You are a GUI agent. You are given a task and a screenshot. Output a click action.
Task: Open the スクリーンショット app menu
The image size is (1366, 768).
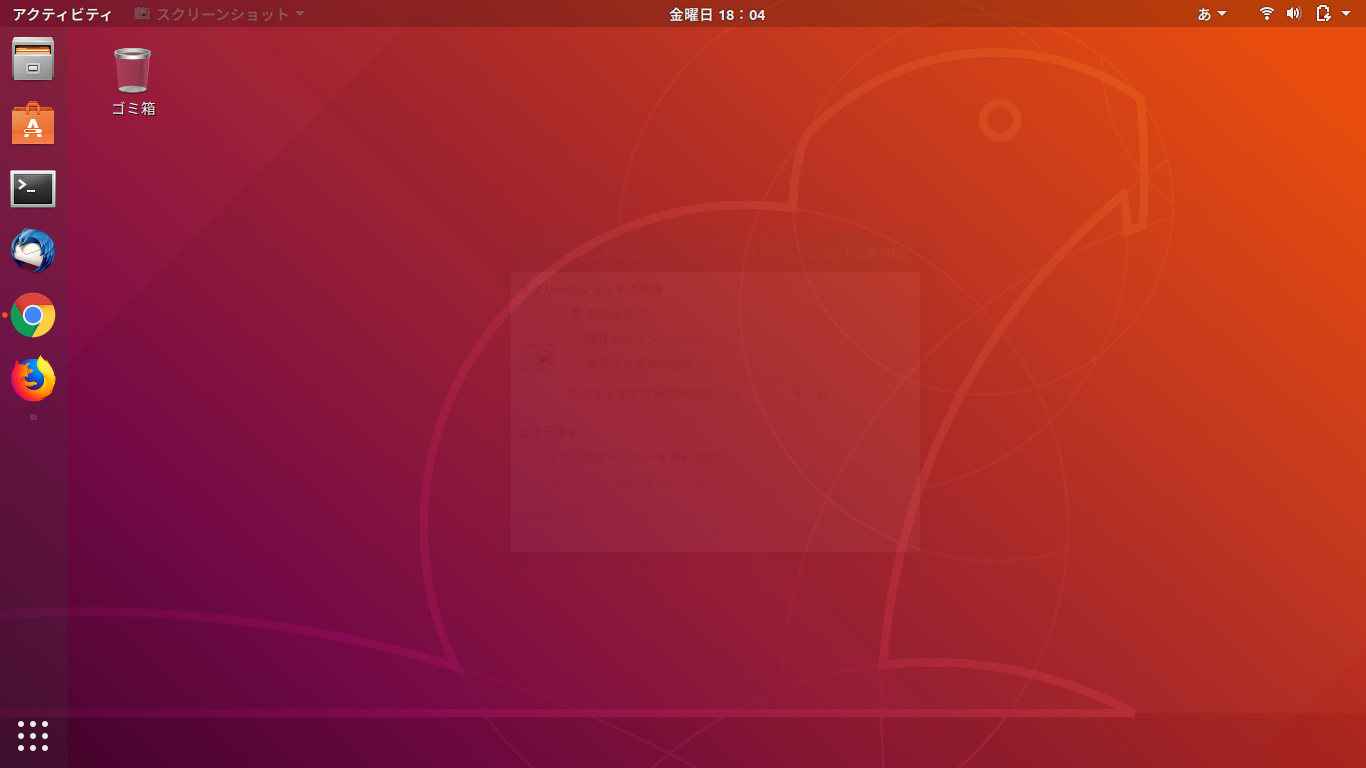click(x=219, y=14)
